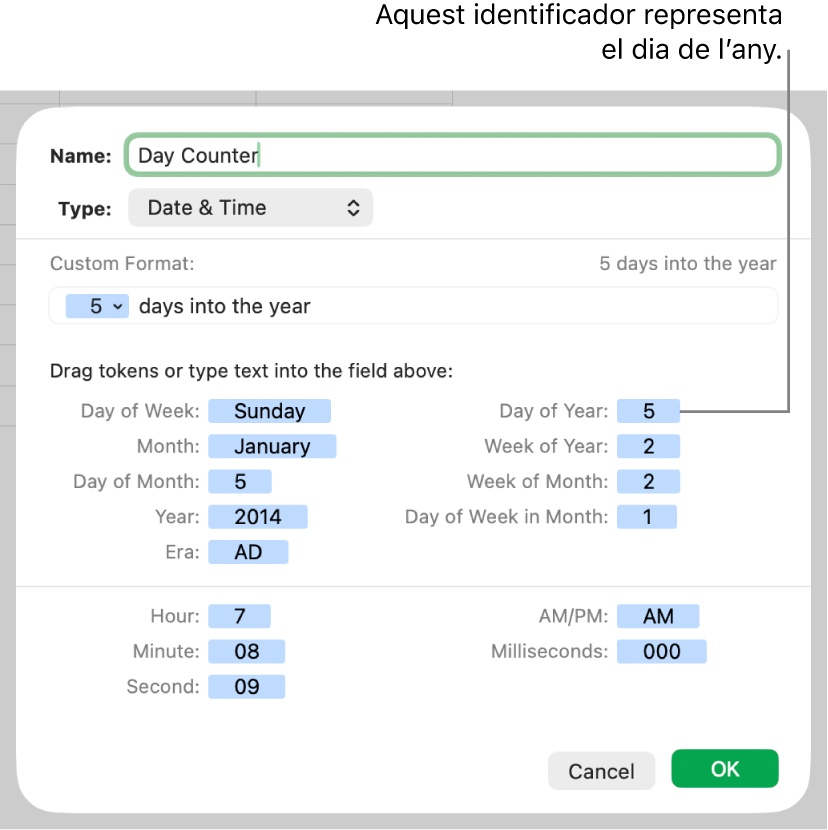Select the Second token showing 09

(x=246, y=686)
